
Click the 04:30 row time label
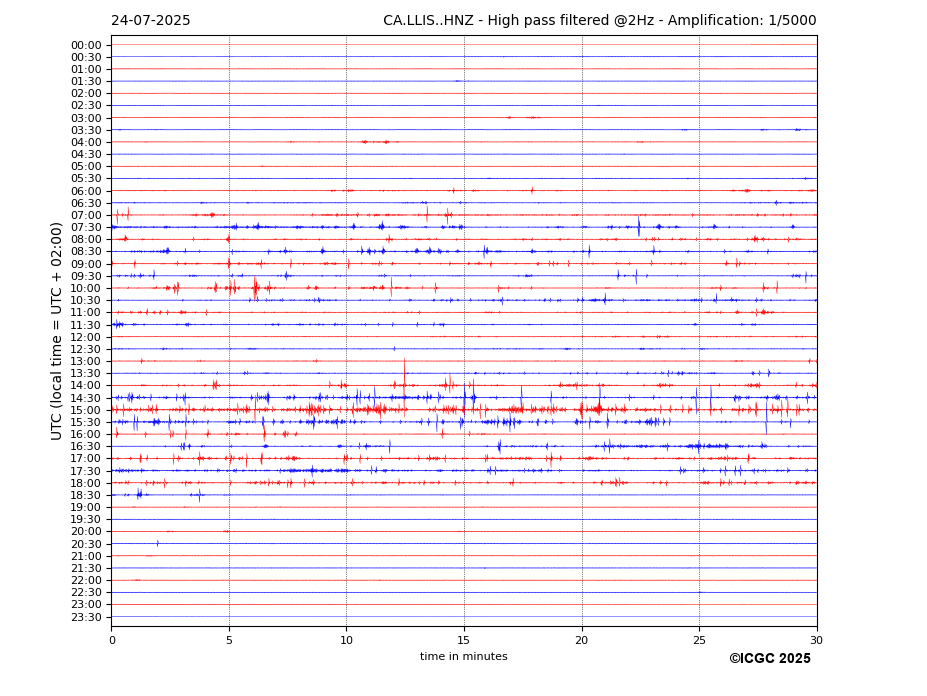click(86, 154)
